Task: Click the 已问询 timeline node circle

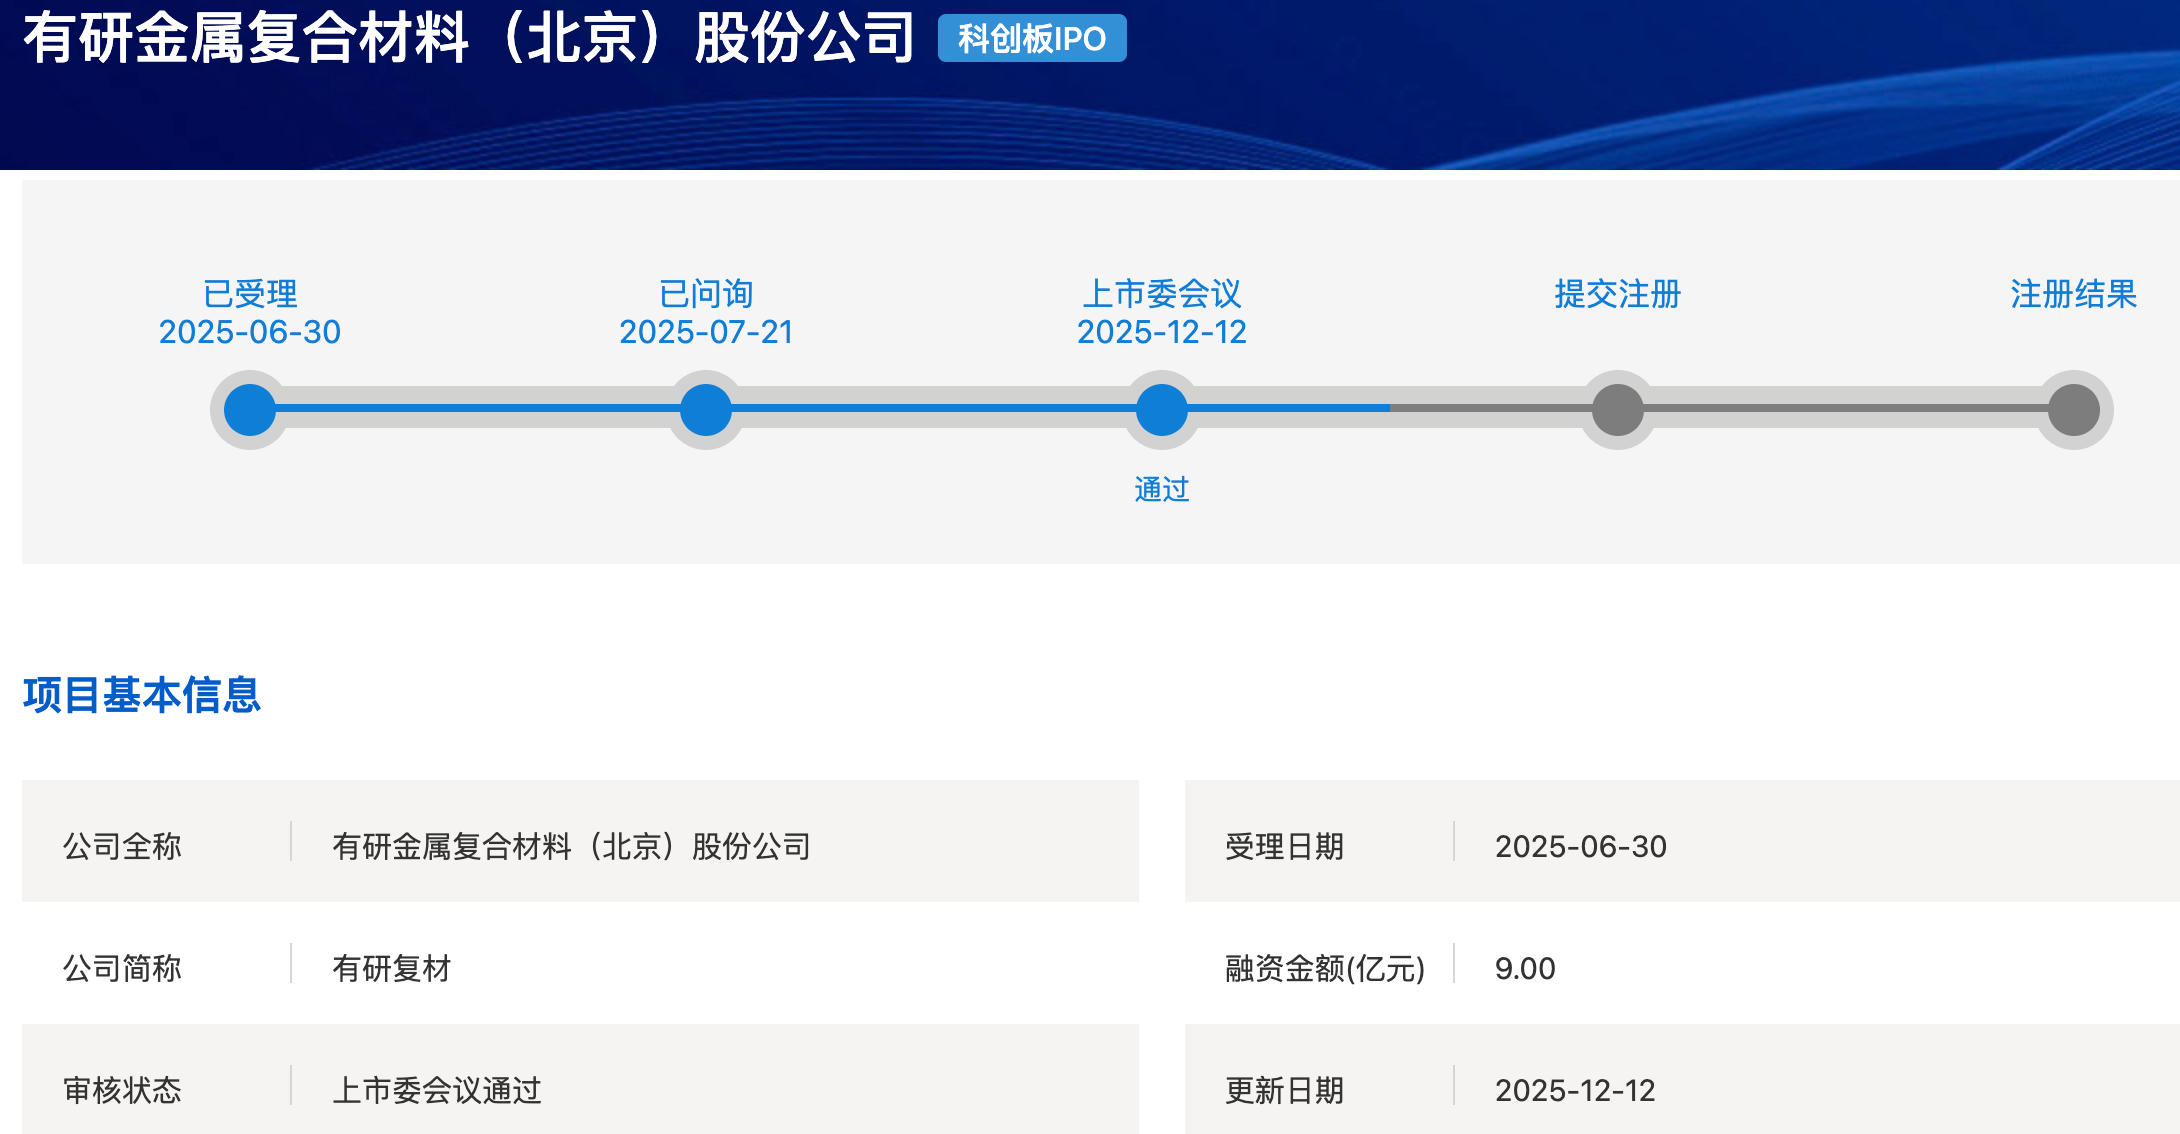Action: 706,410
